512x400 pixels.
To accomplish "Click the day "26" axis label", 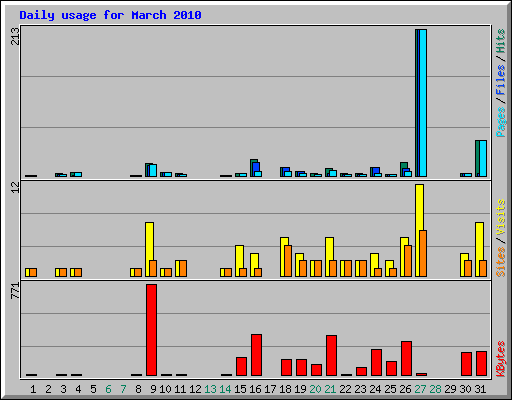I will 405,389.
